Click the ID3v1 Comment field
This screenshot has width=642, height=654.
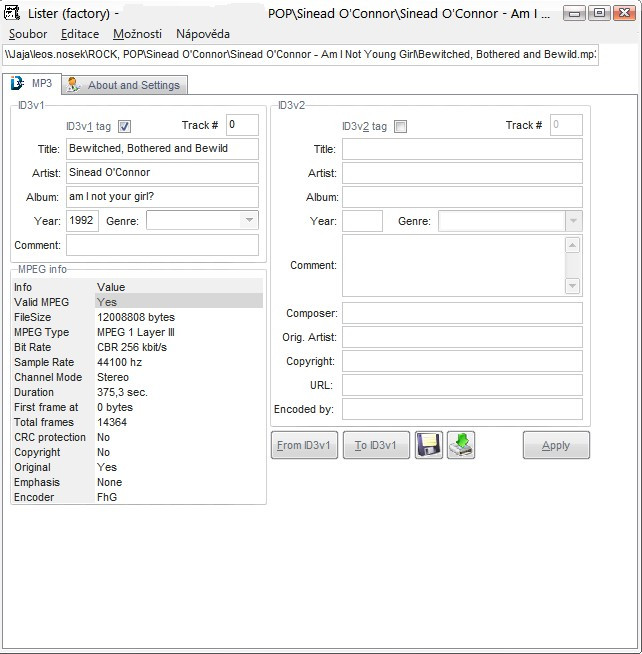point(162,245)
